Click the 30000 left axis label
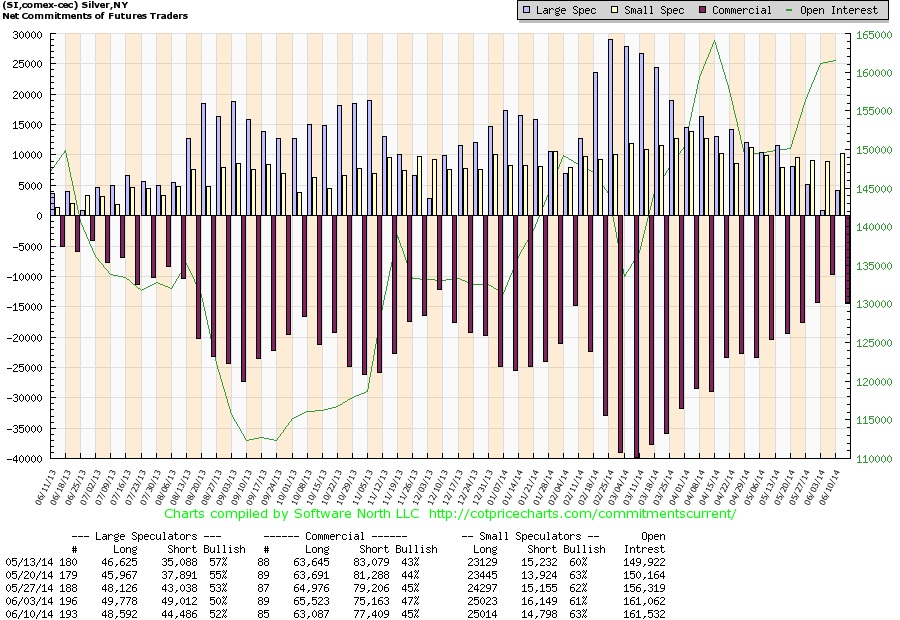900x620 pixels. 28,35
